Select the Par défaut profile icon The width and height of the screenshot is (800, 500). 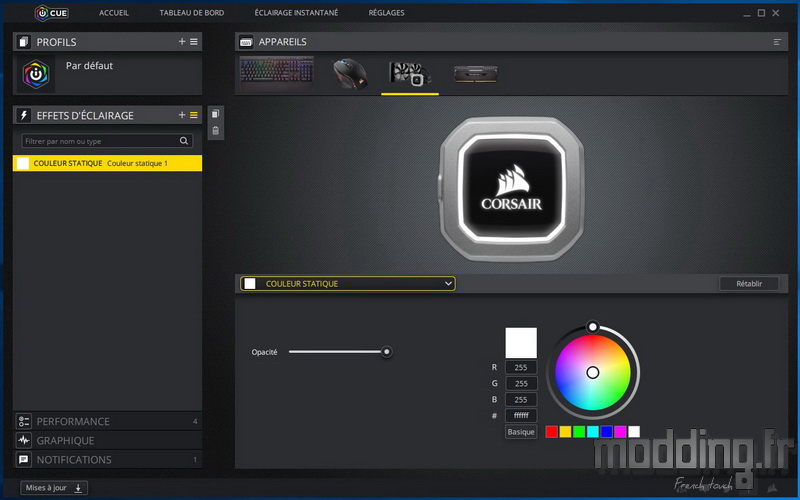pyautogui.click(x=36, y=74)
